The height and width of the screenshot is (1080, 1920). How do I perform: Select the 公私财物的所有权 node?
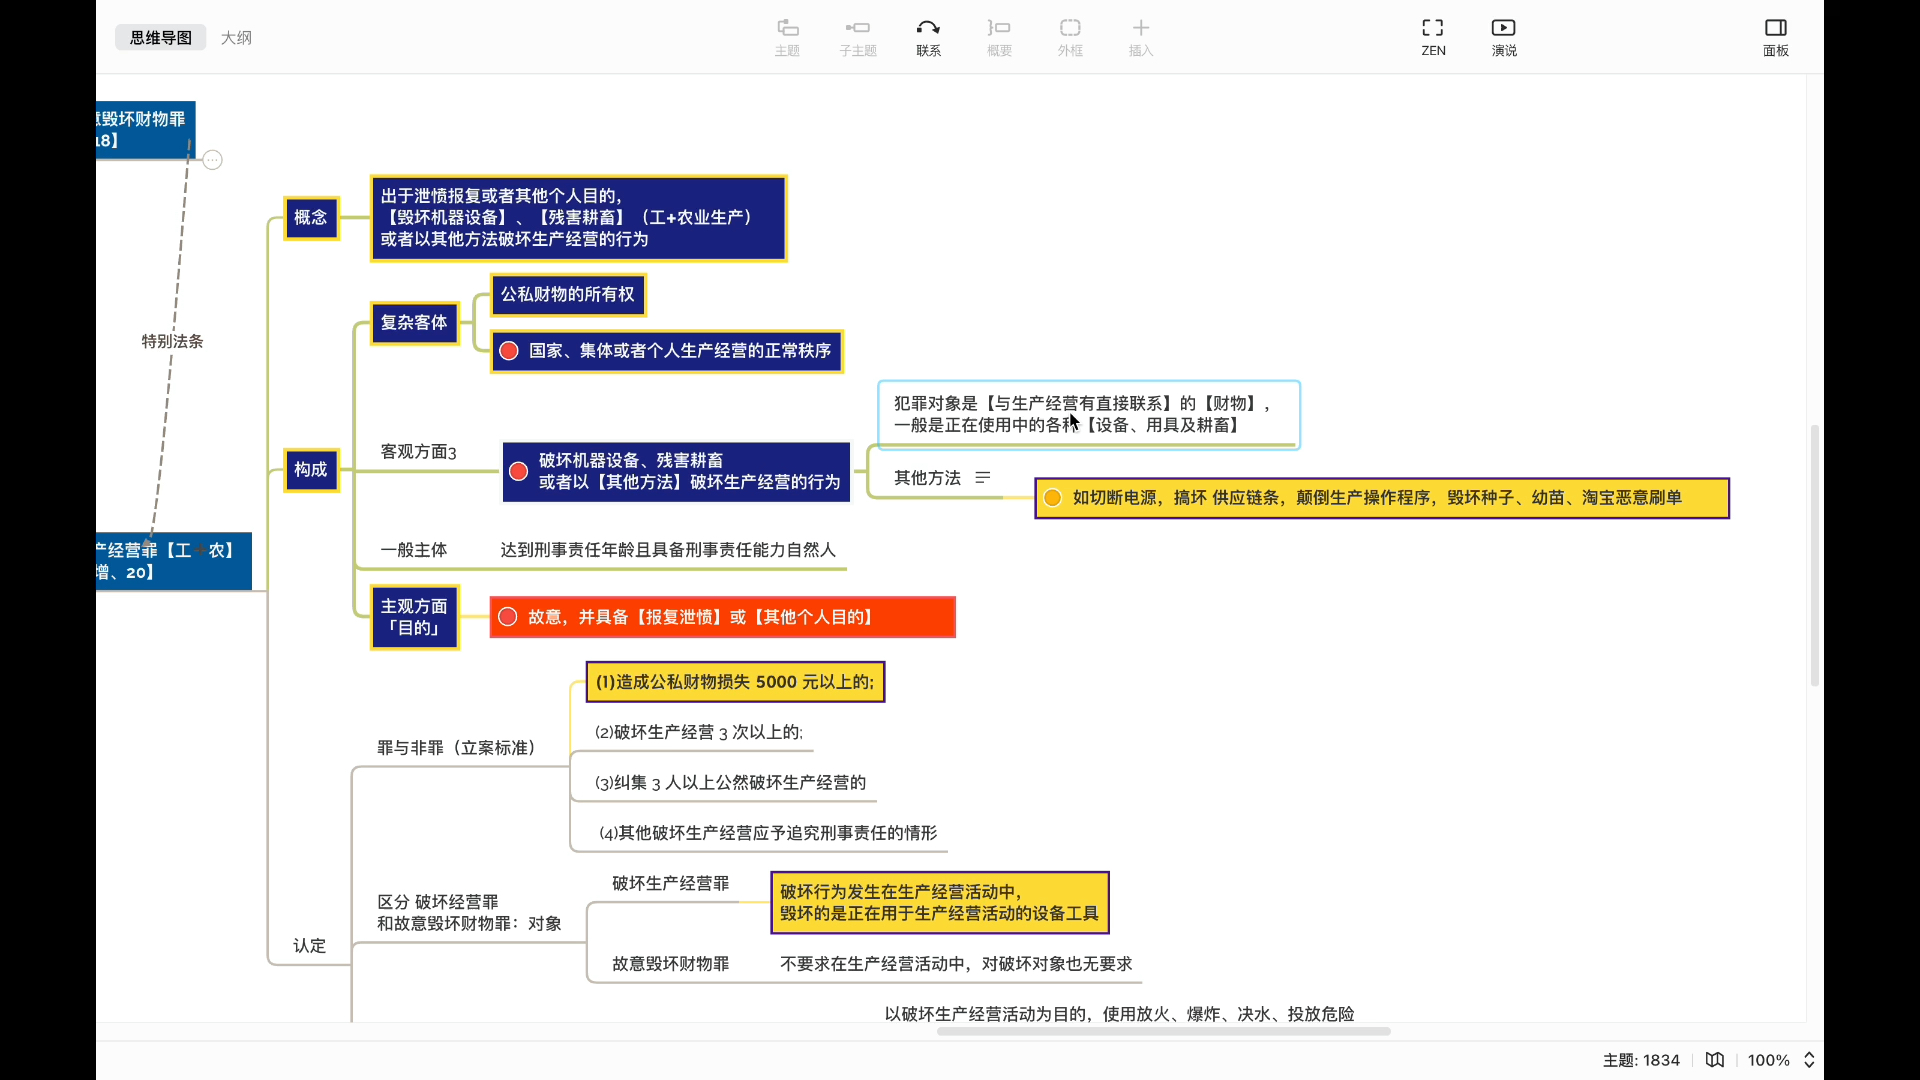pyautogui.click(x=568, y=295)
